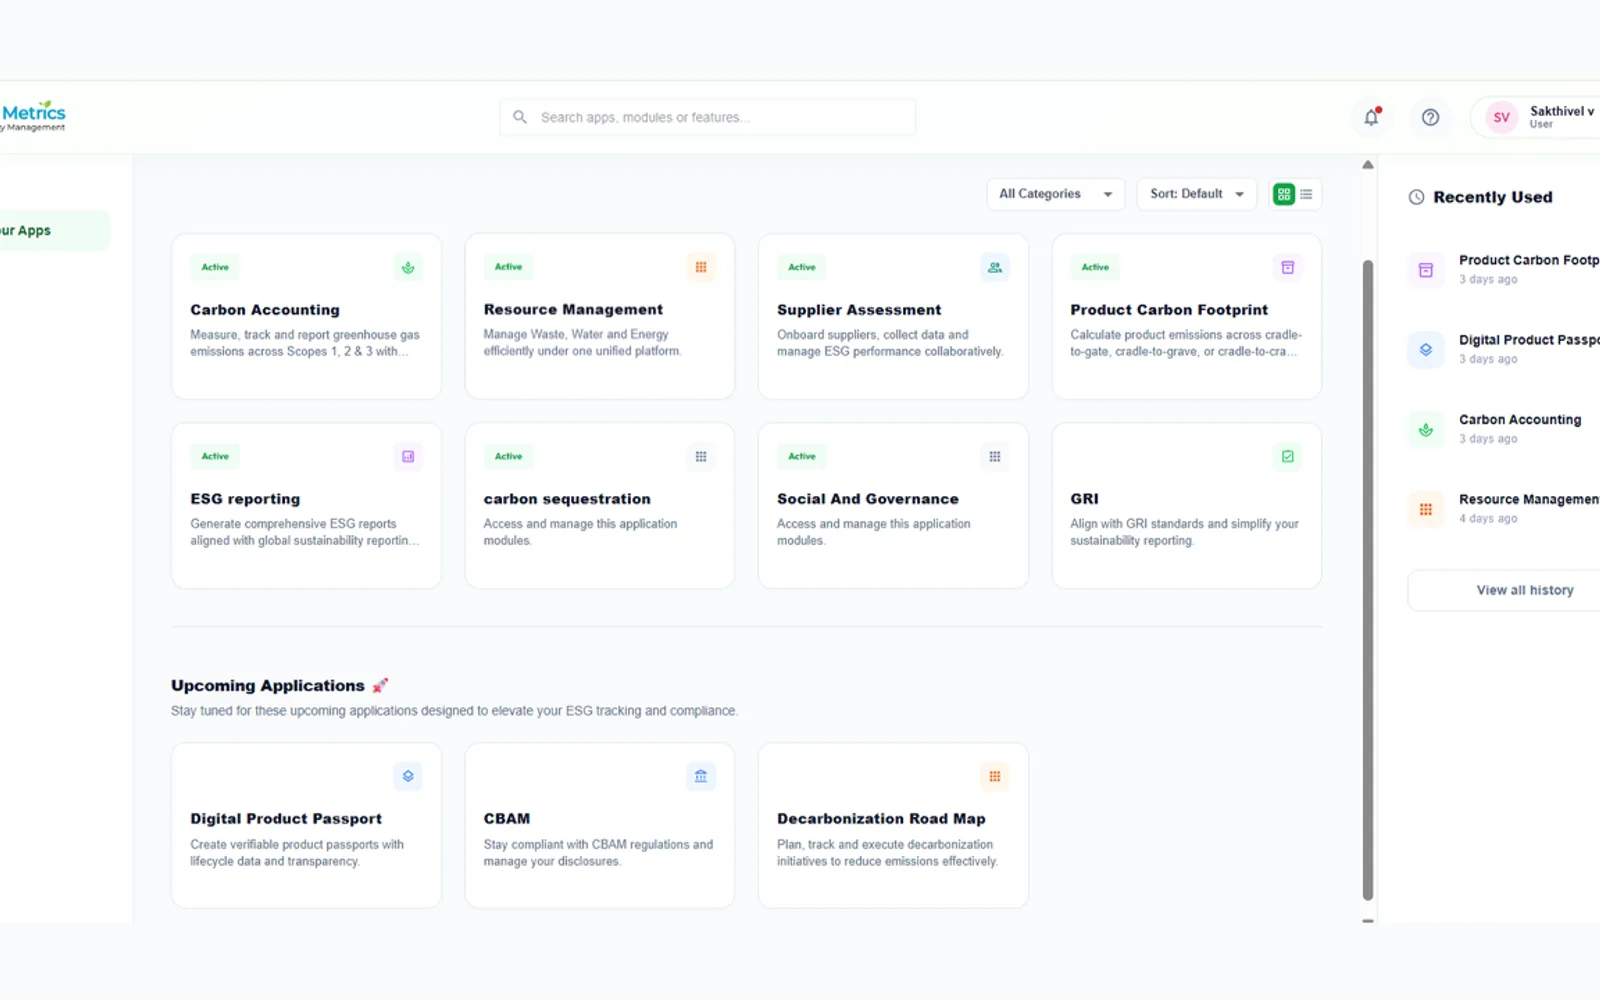Open the ESG reporting app title

point(245,499)
